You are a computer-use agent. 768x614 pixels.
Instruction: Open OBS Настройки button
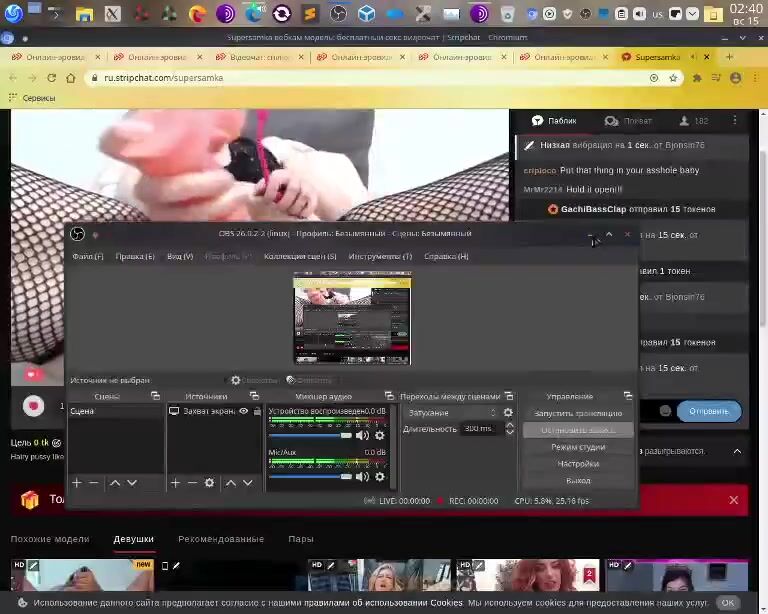(578, 464)
